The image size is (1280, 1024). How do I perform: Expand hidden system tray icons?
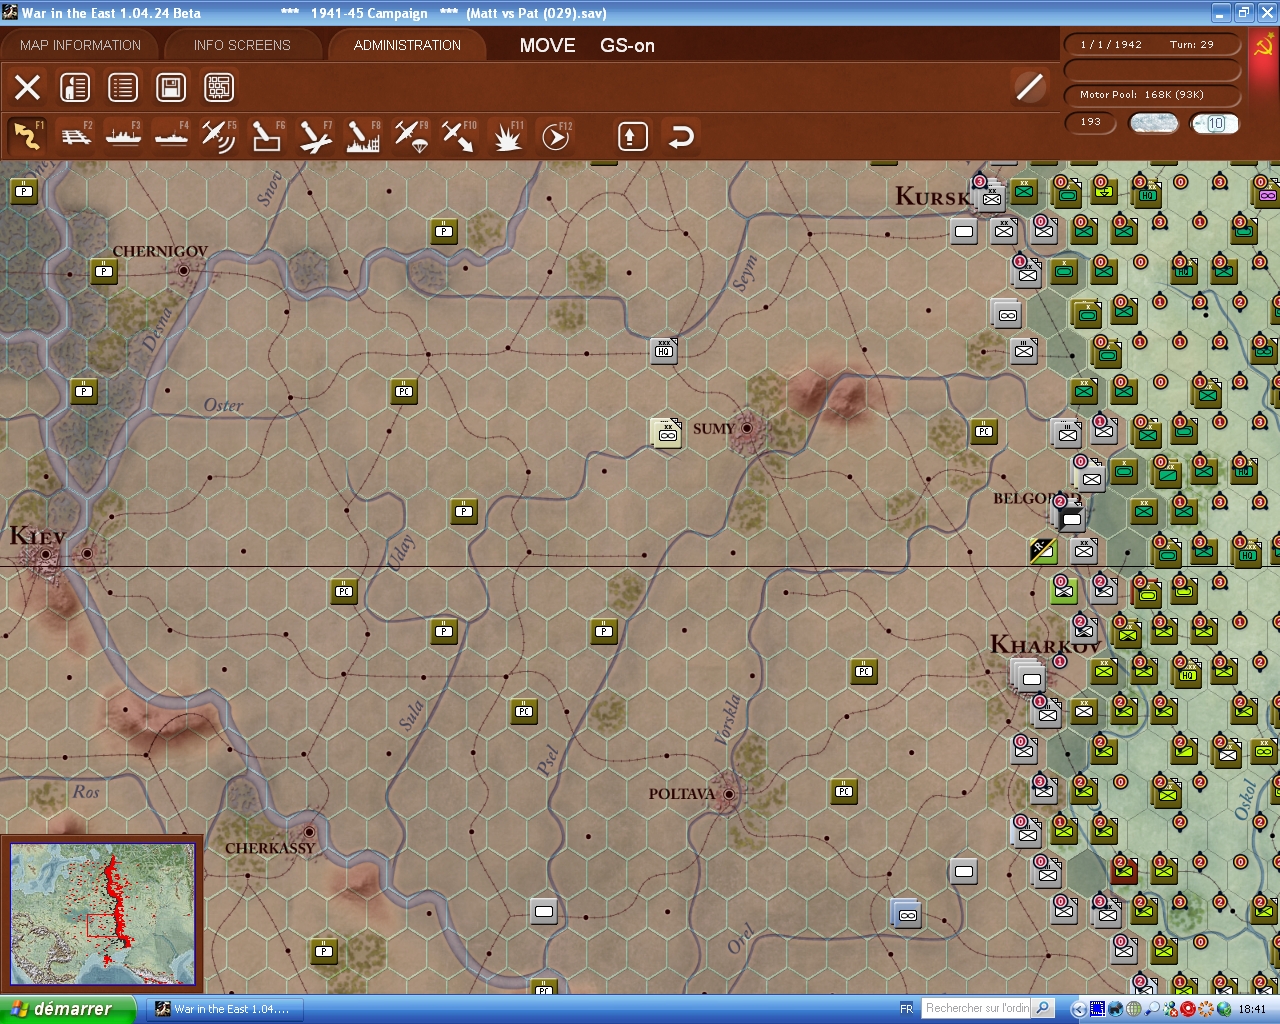pyautogui.click(x=1078, y=1009)
